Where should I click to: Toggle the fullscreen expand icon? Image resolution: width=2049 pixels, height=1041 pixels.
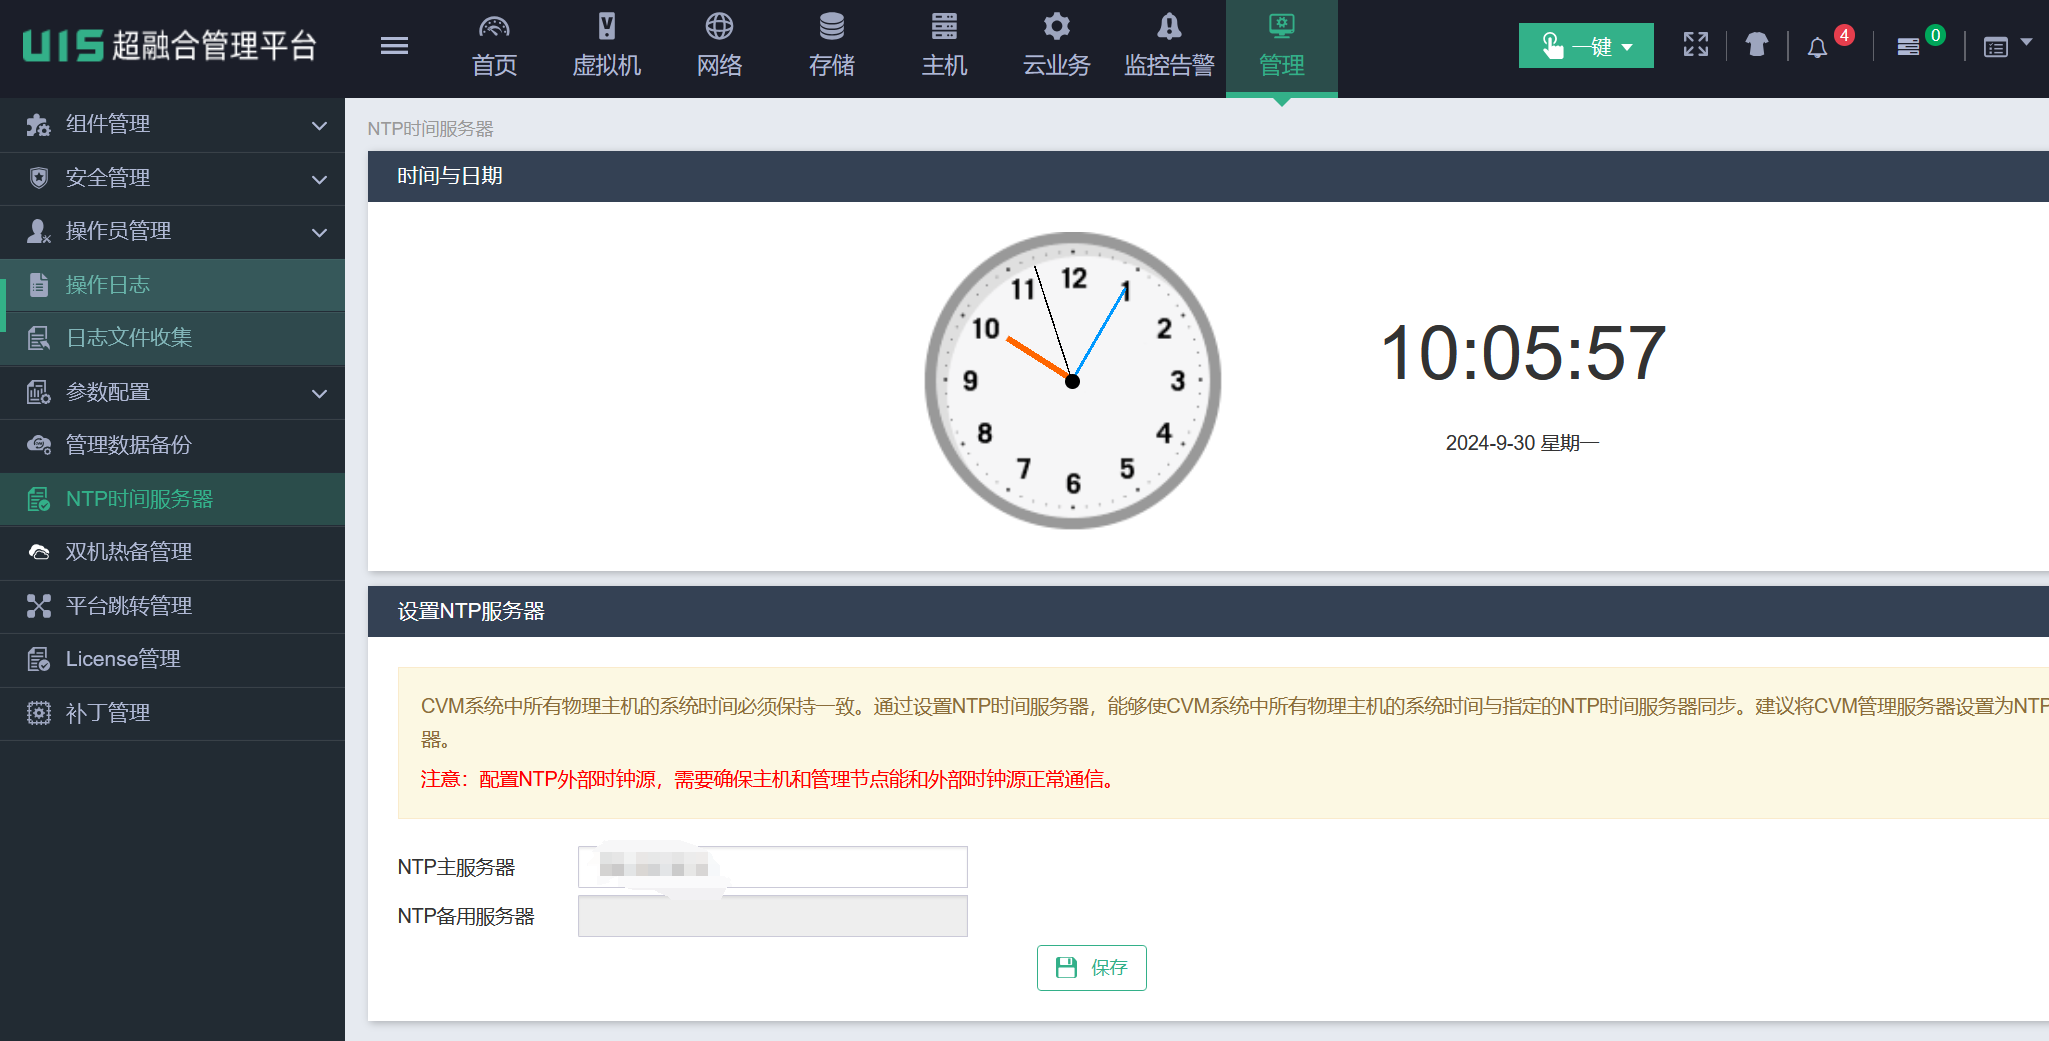point(1696,45)
